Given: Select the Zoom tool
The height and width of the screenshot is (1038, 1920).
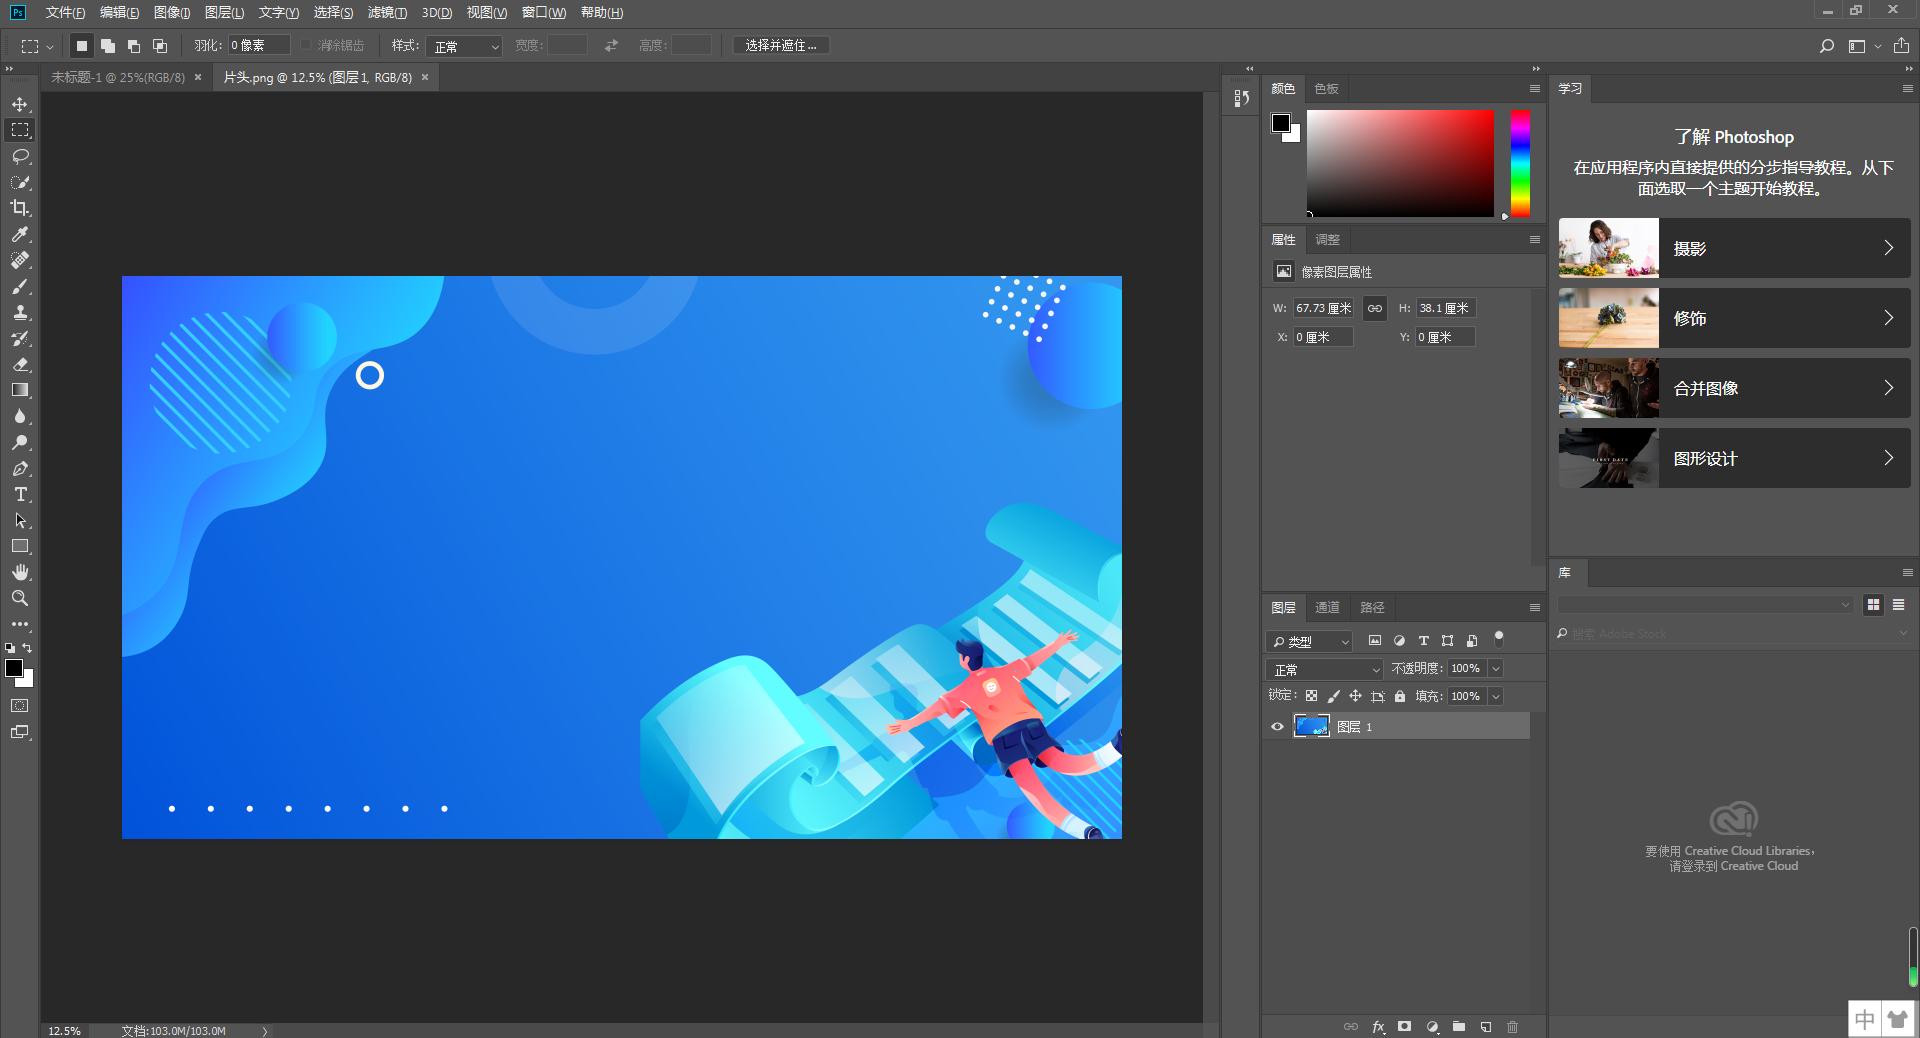Looking at the screenshot, I should coord(20,598).
